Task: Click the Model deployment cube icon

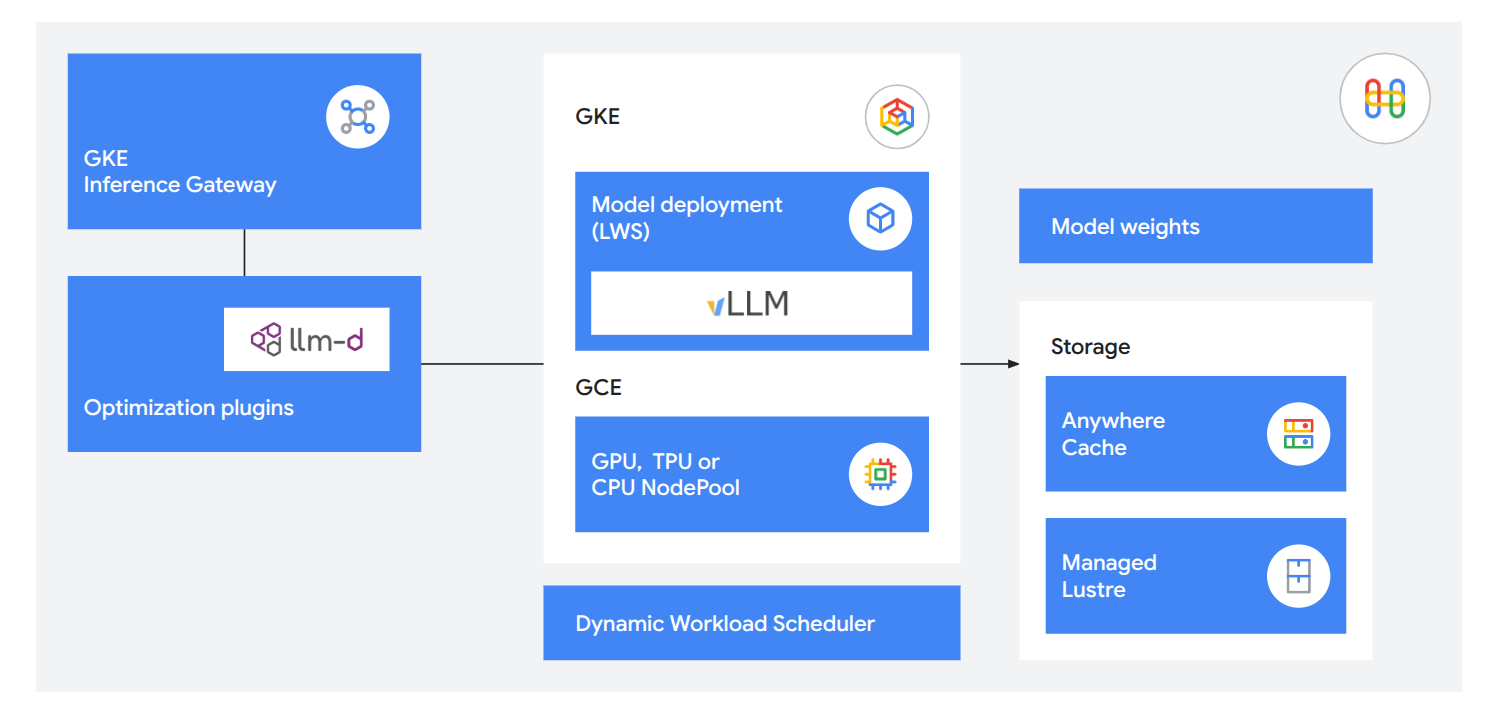Action: click(x=879, y=218)
